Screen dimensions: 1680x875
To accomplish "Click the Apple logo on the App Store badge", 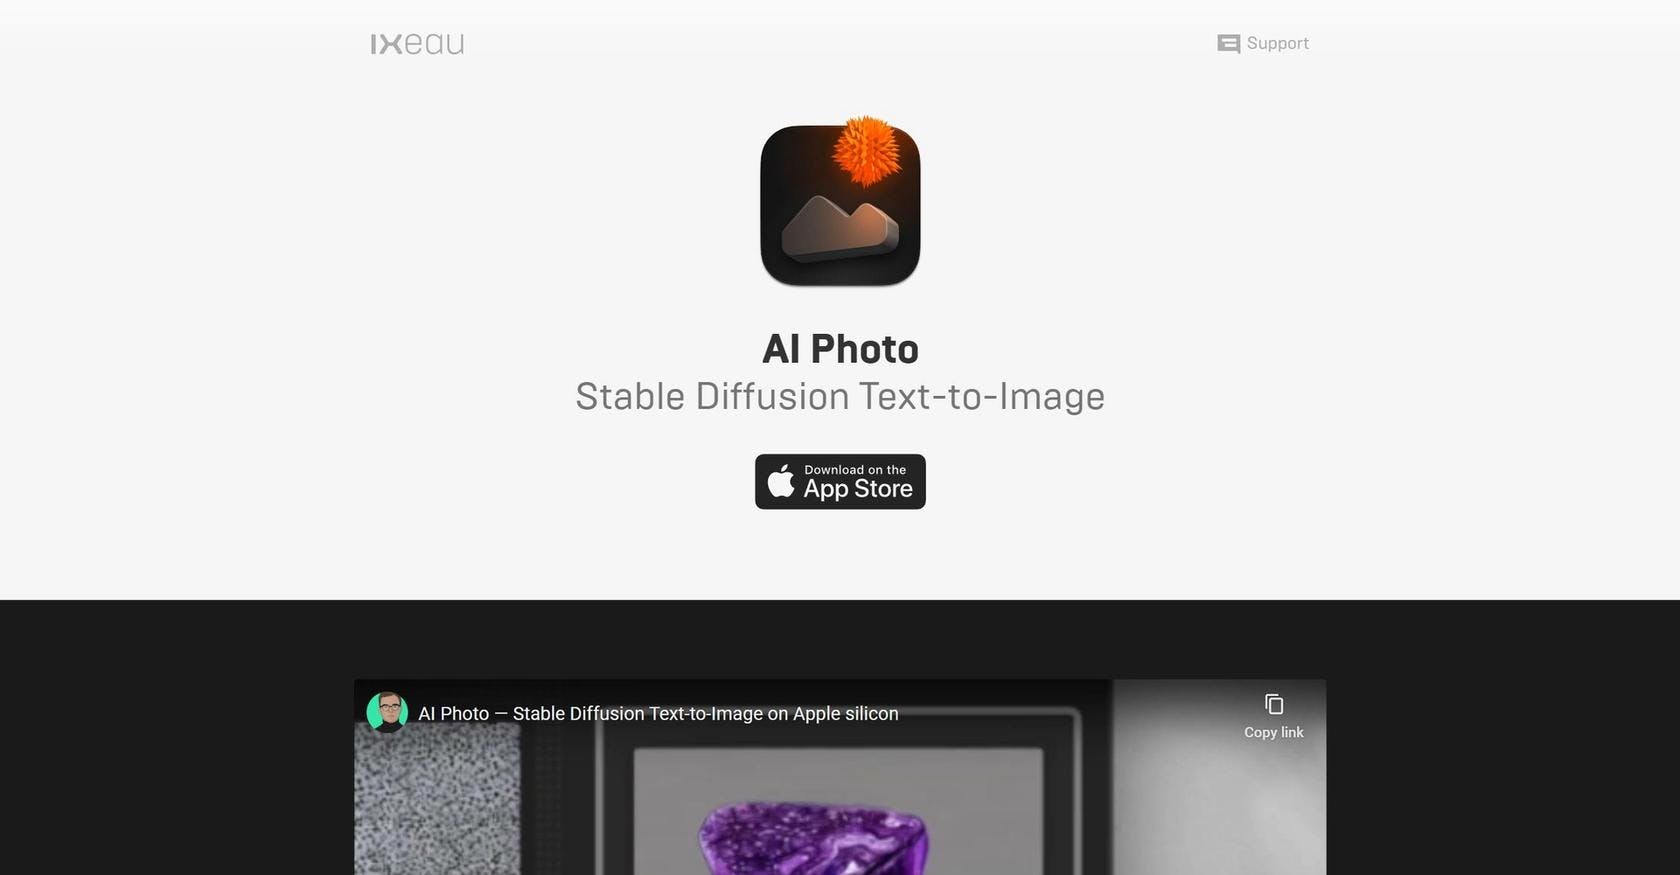I will tap(781, 481).
